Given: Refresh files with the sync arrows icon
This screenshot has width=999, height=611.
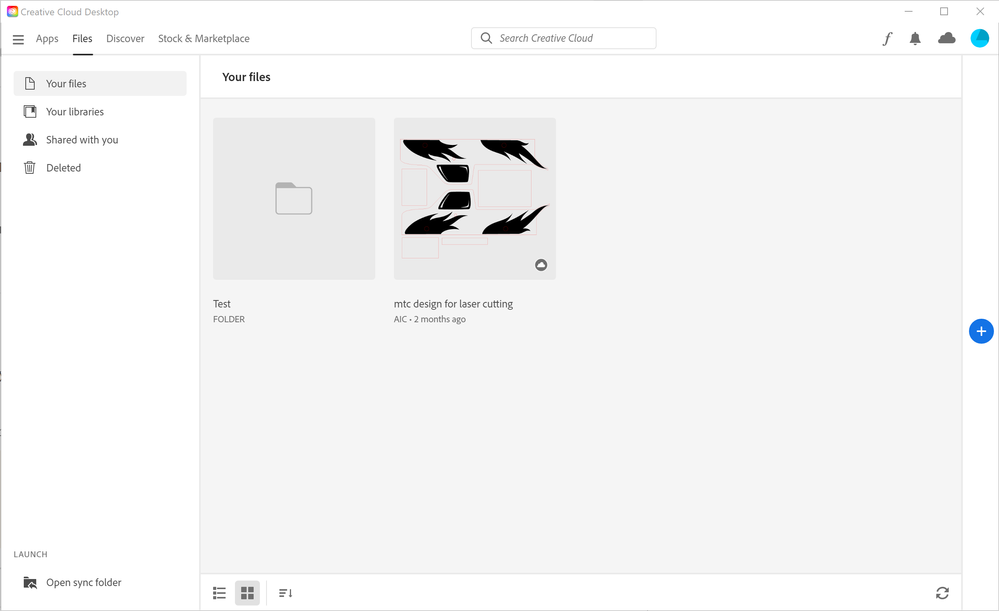Looking at the screenshot, I should (x=942, y=593).
